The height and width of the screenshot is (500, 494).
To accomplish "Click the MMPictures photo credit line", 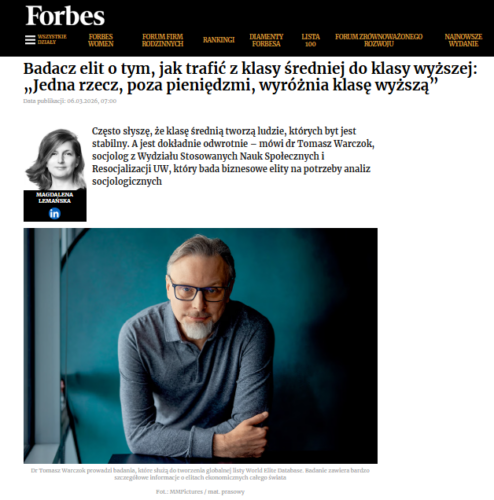I will click(x=200, y=492).
